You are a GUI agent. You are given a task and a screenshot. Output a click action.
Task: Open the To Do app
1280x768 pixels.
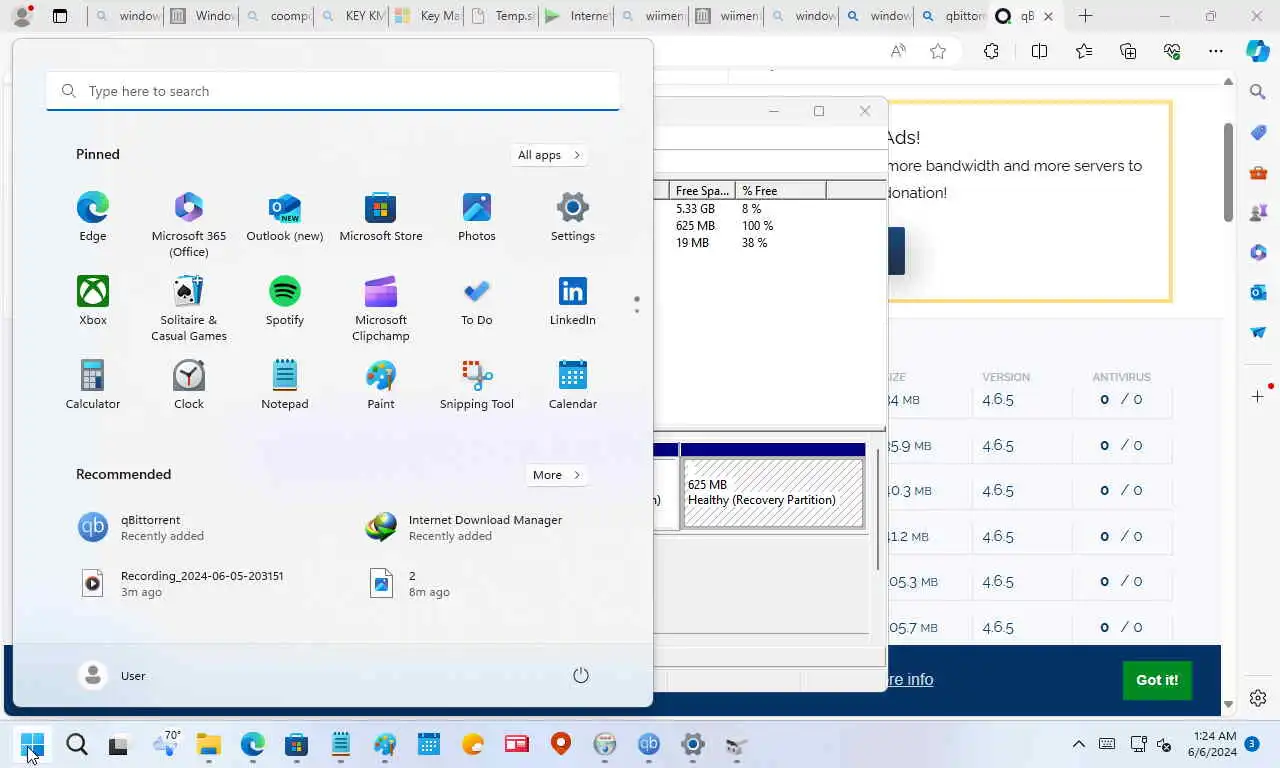pos(477,301)
